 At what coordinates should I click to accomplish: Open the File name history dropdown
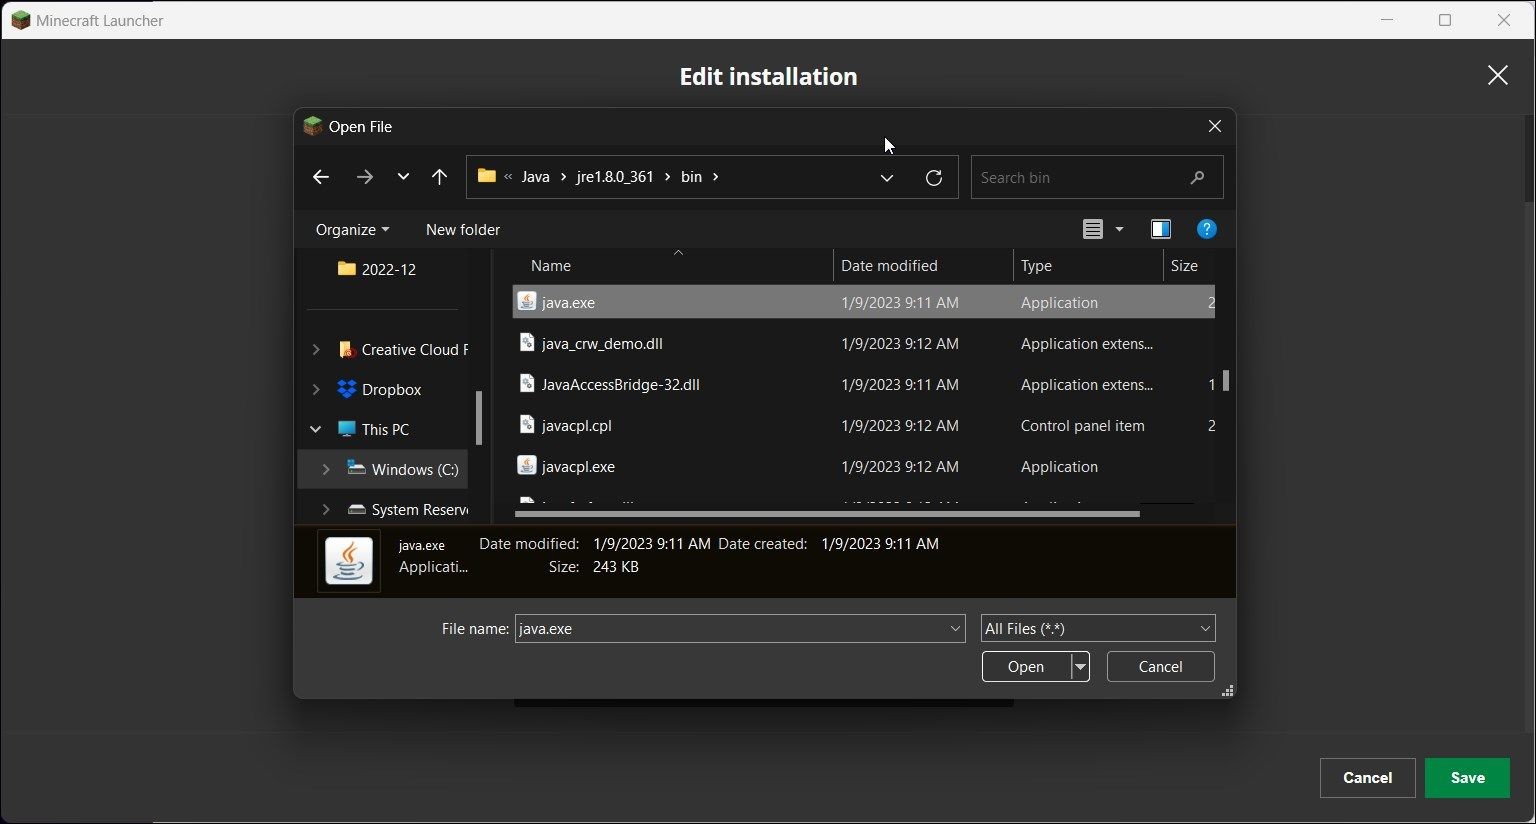tap(955, 629)
